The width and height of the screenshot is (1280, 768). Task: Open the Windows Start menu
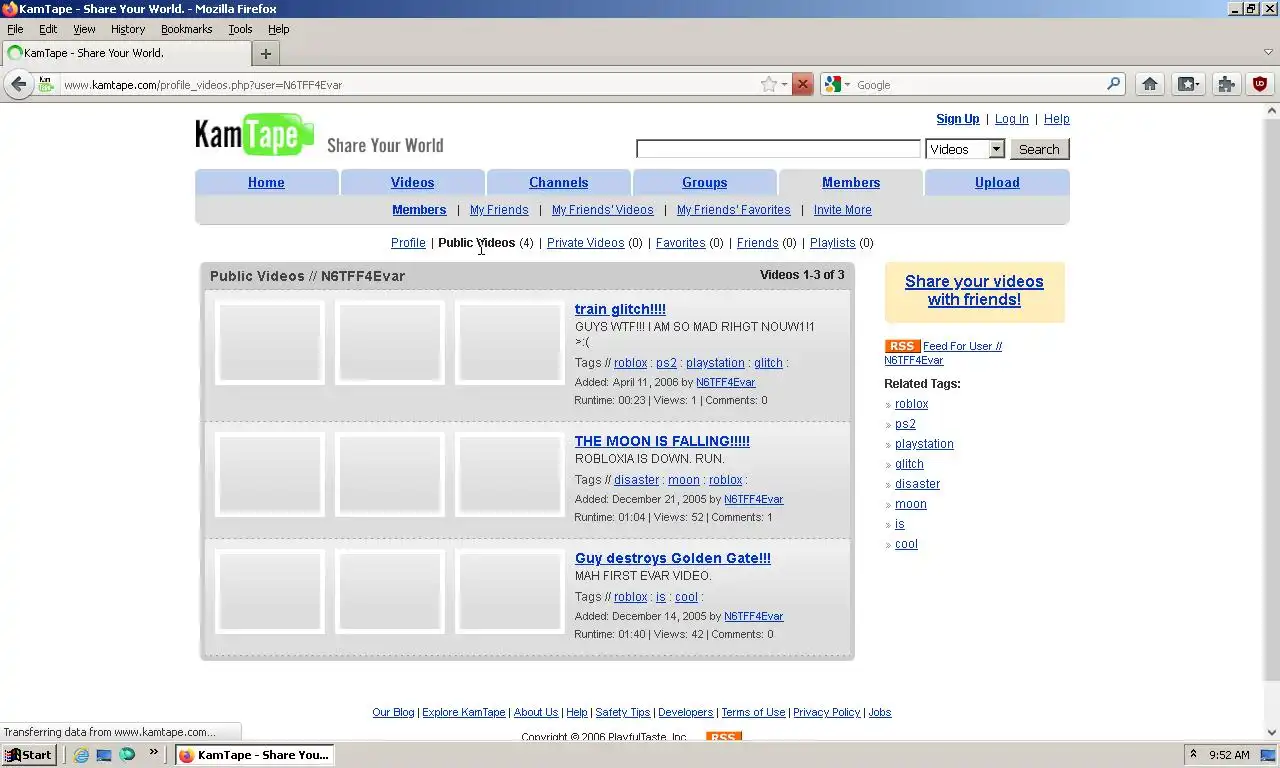coord(28,755)
